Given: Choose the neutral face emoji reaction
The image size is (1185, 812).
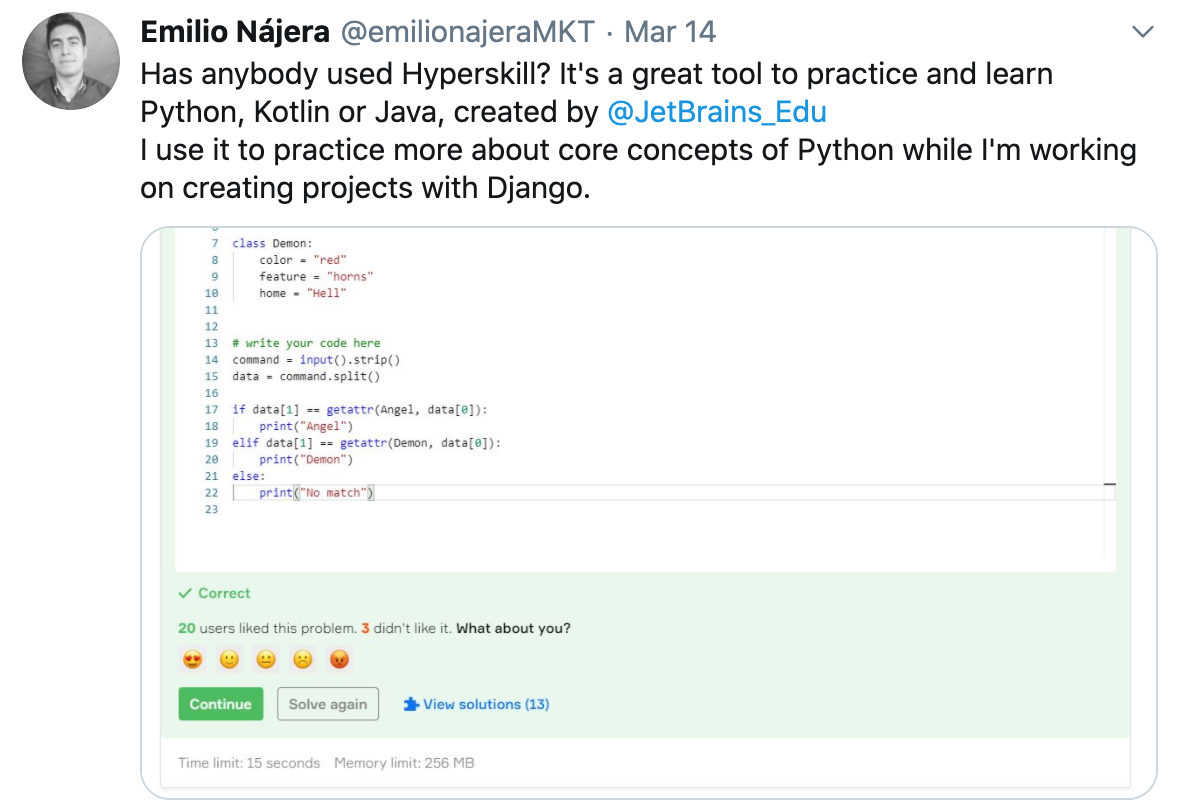Looking at the screenshot, I should pyautogui.click(x=266, y=660).
